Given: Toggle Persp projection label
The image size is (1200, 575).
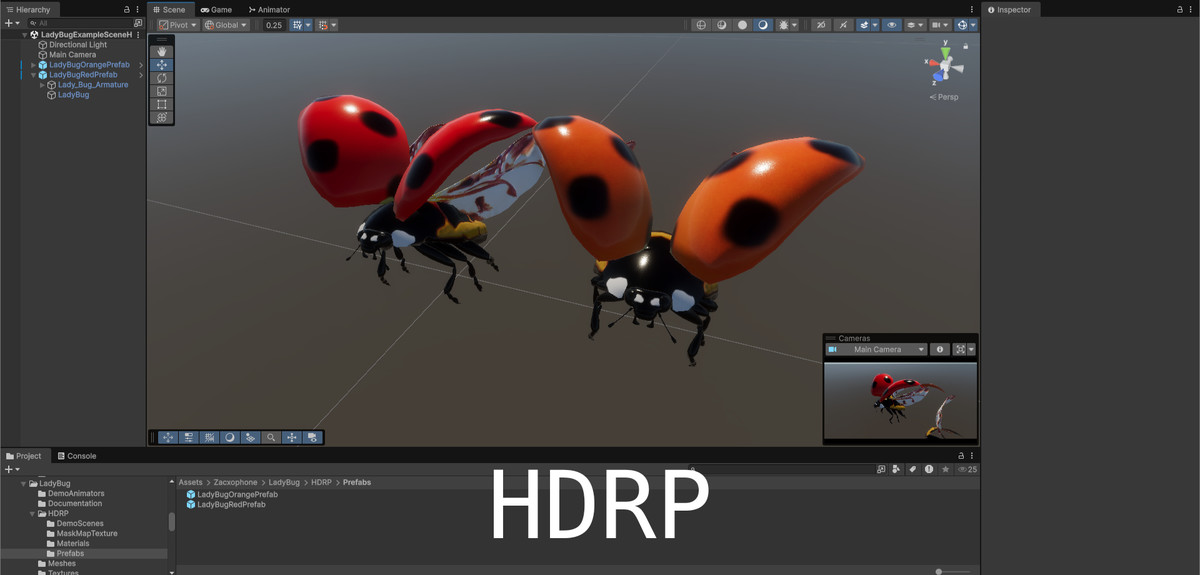Looking at the screenshot, I should pos(944,97).
